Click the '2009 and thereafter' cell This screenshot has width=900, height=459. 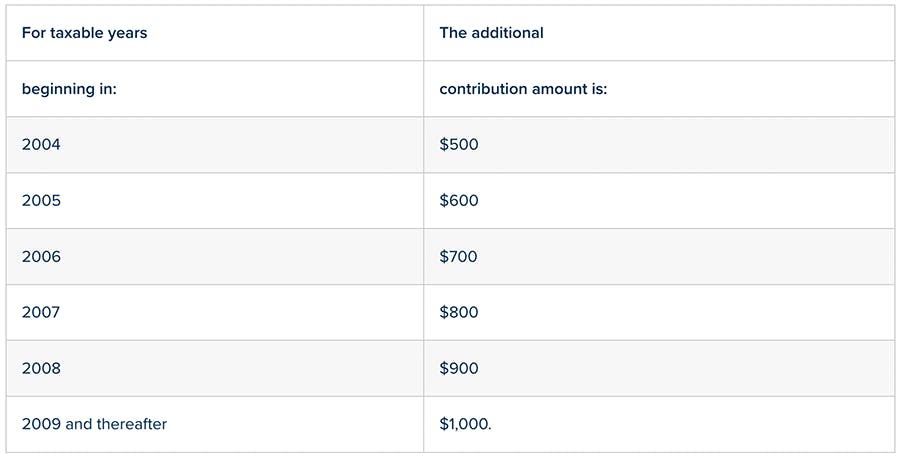(x=215, y=424)
